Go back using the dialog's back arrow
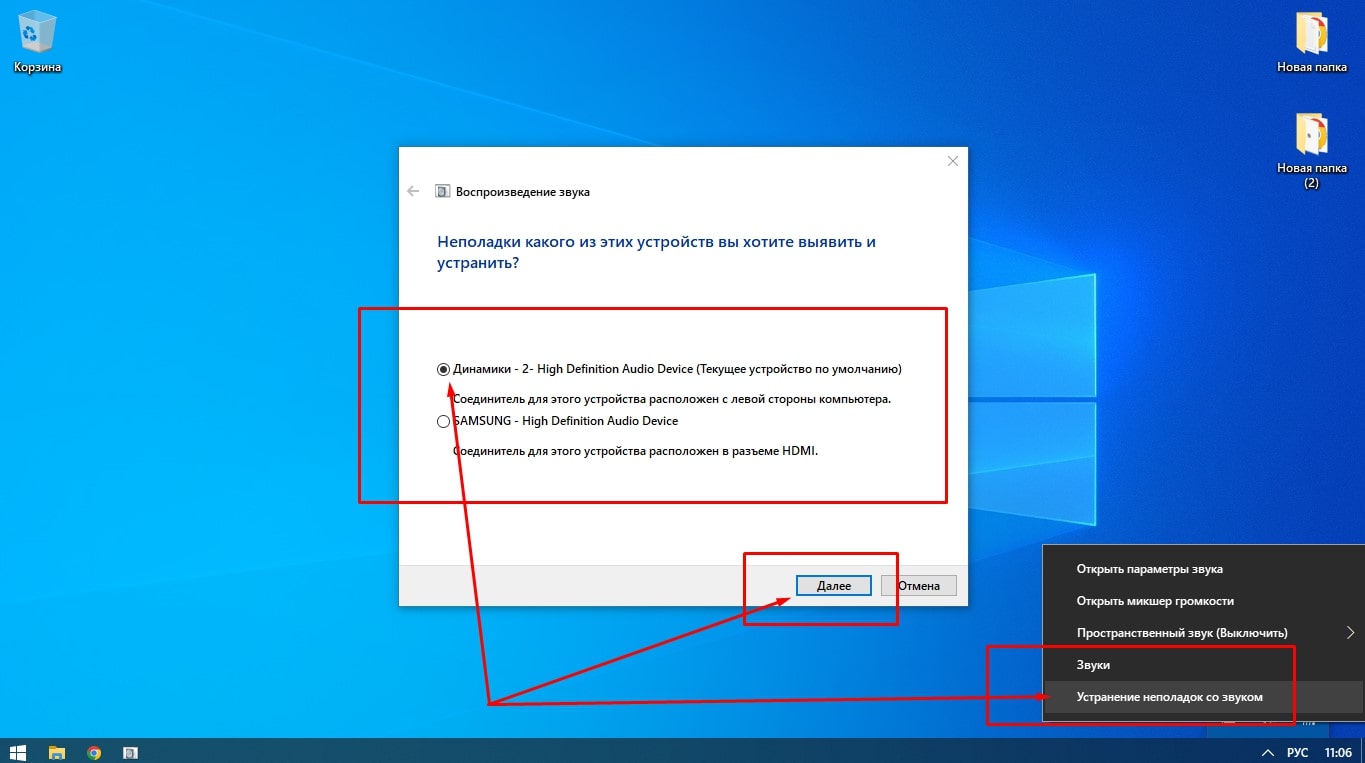This screenshot has height=763, width=1365. click(413, 191)
